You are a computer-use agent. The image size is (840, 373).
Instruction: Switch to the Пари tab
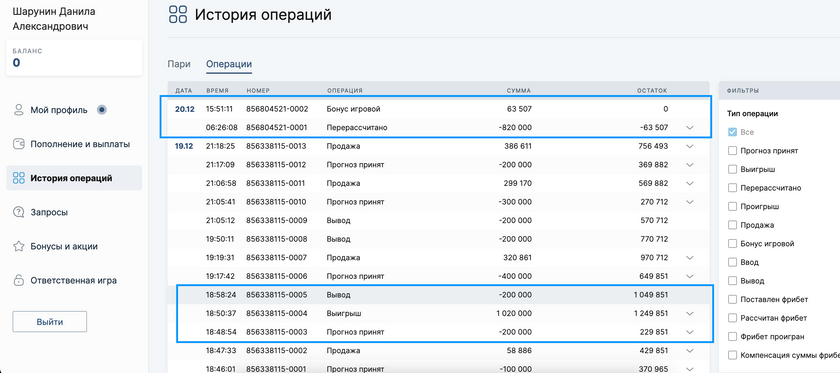178,64
